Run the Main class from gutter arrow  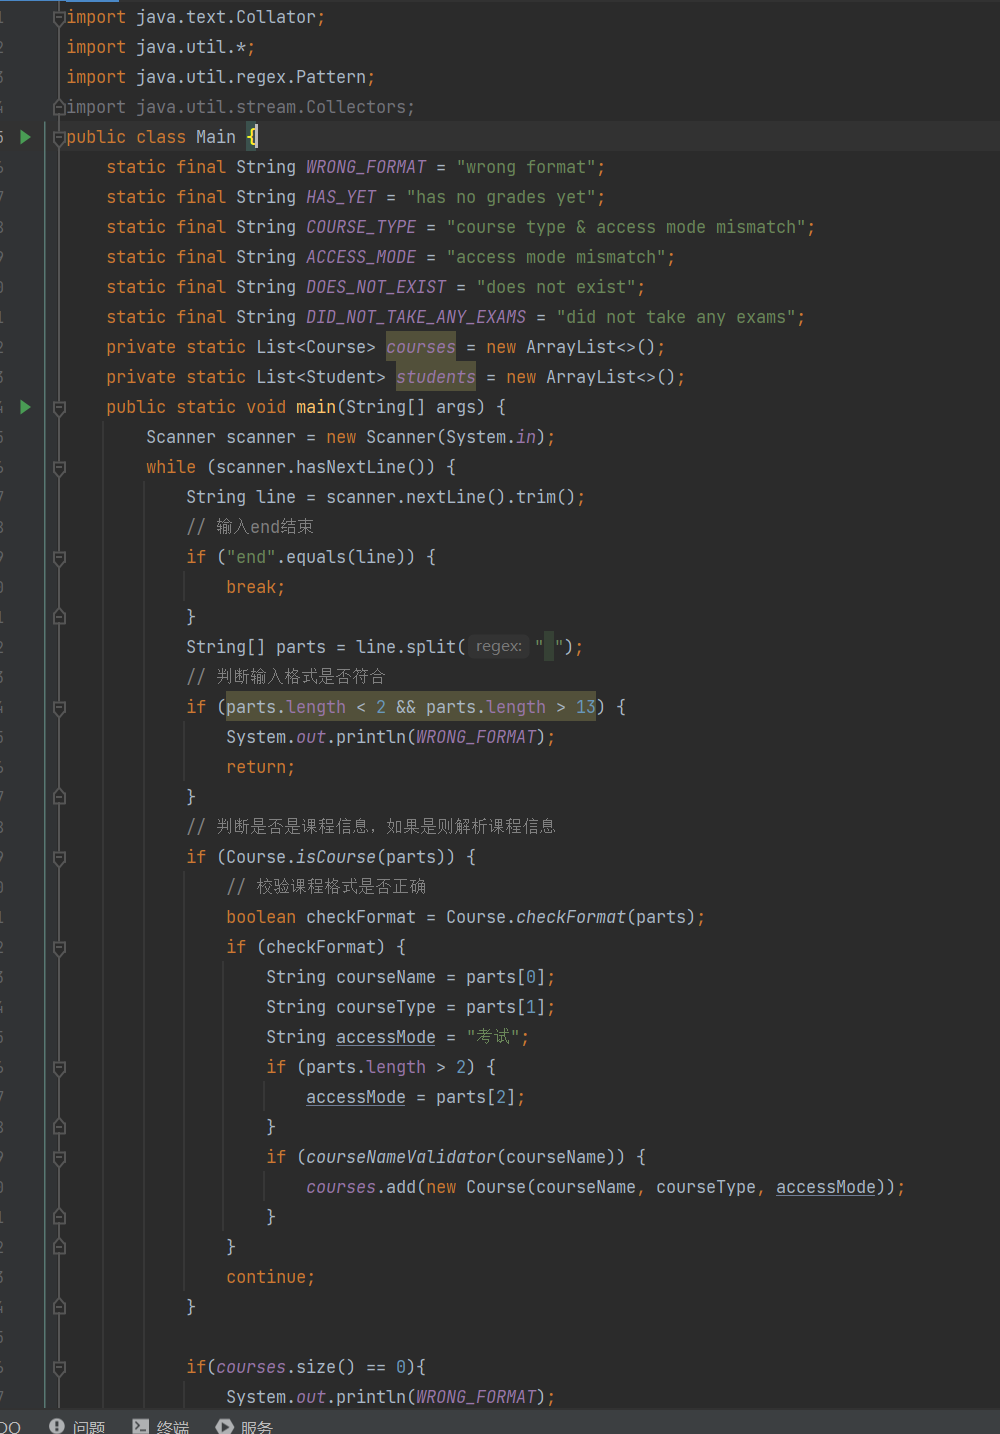tap(26, 137)
